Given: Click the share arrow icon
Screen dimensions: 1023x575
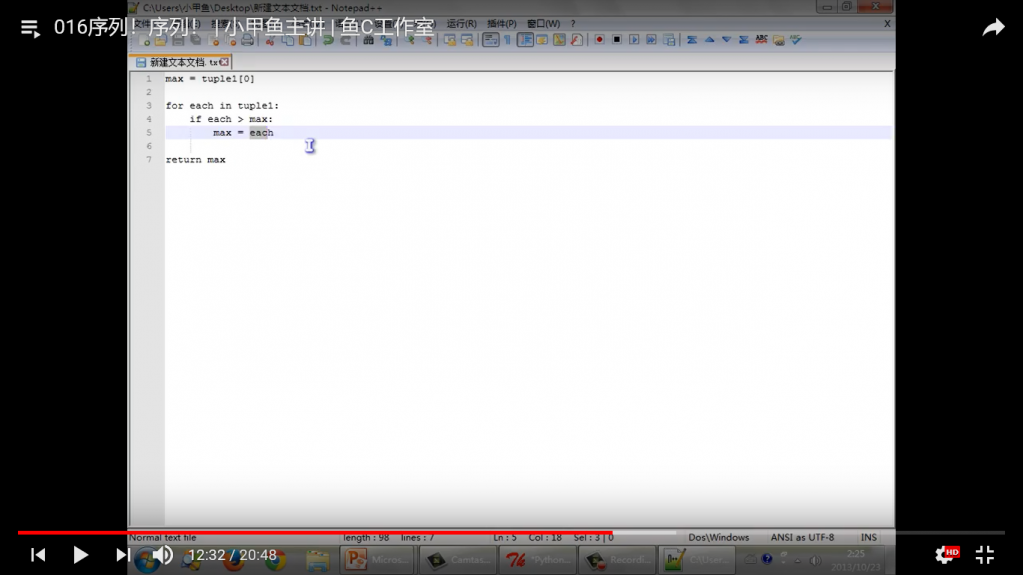Looking at the screenshot, I should click(x=993, y=27).
